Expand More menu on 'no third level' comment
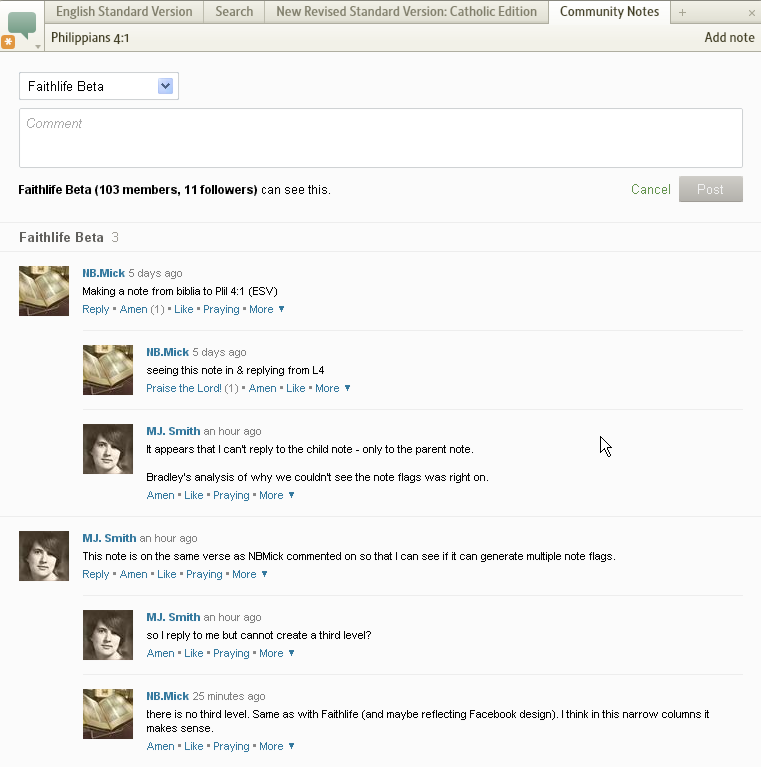Screen dimensions: 761x767 tap(276, 746)
